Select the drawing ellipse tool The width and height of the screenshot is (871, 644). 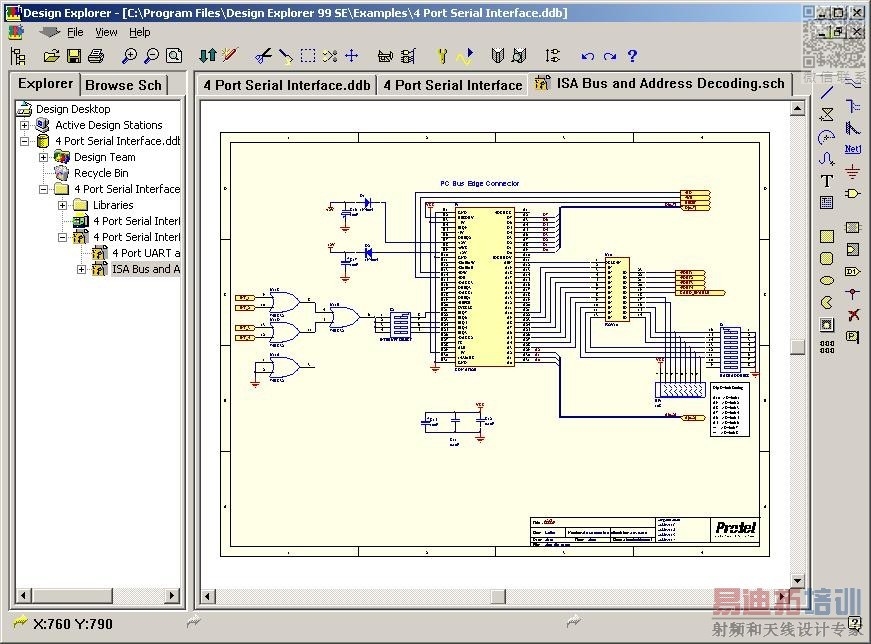click(x=827, y=281)
